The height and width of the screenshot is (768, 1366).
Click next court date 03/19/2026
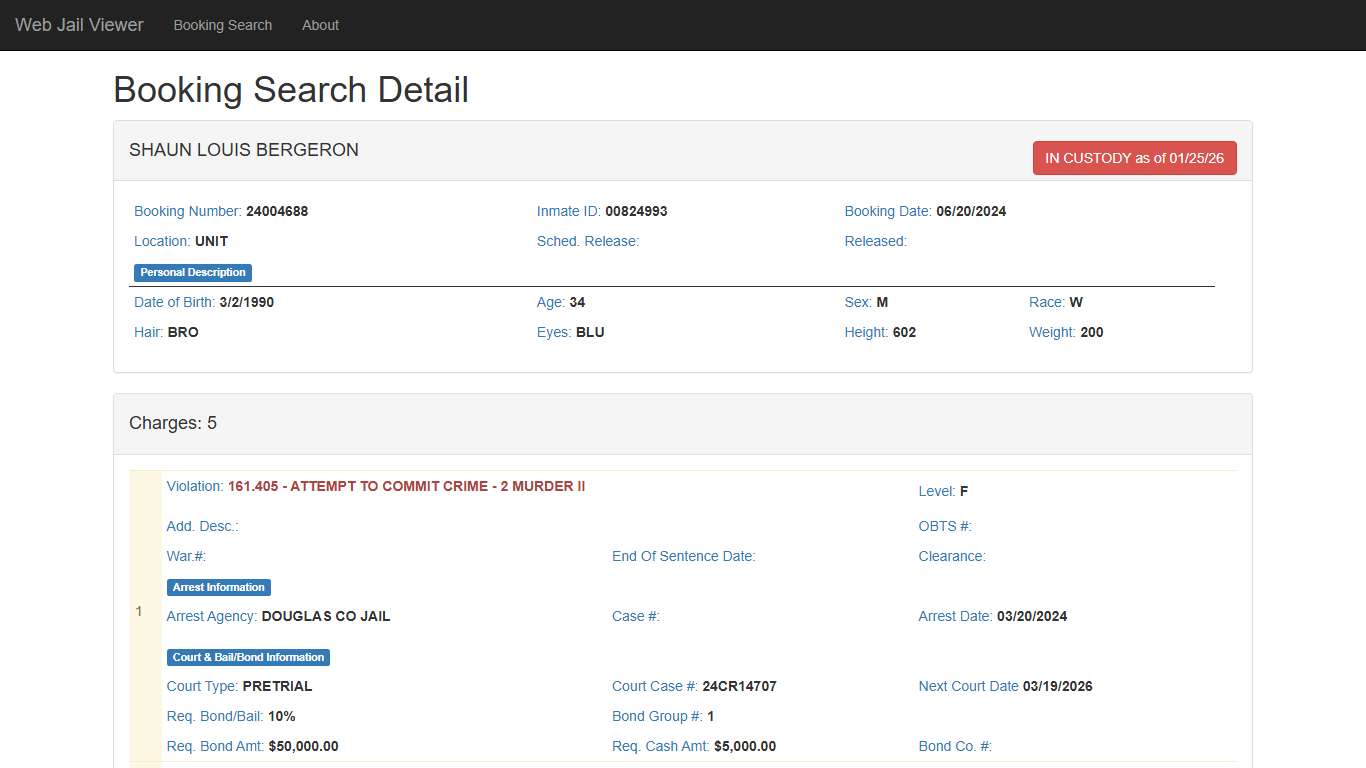tap(1057, 686)
